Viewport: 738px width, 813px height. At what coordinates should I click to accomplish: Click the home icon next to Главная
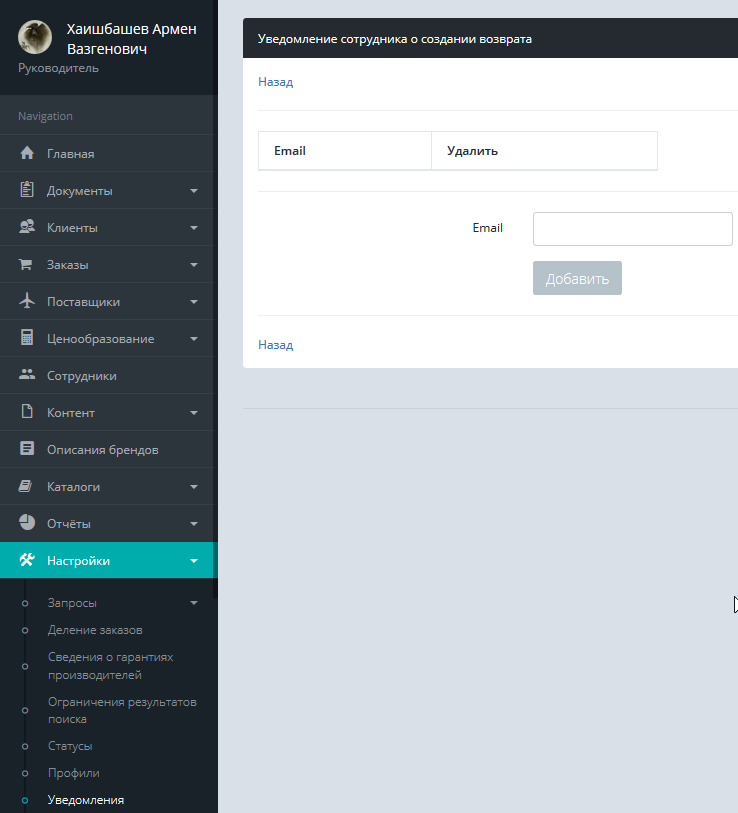coord(27,154)
